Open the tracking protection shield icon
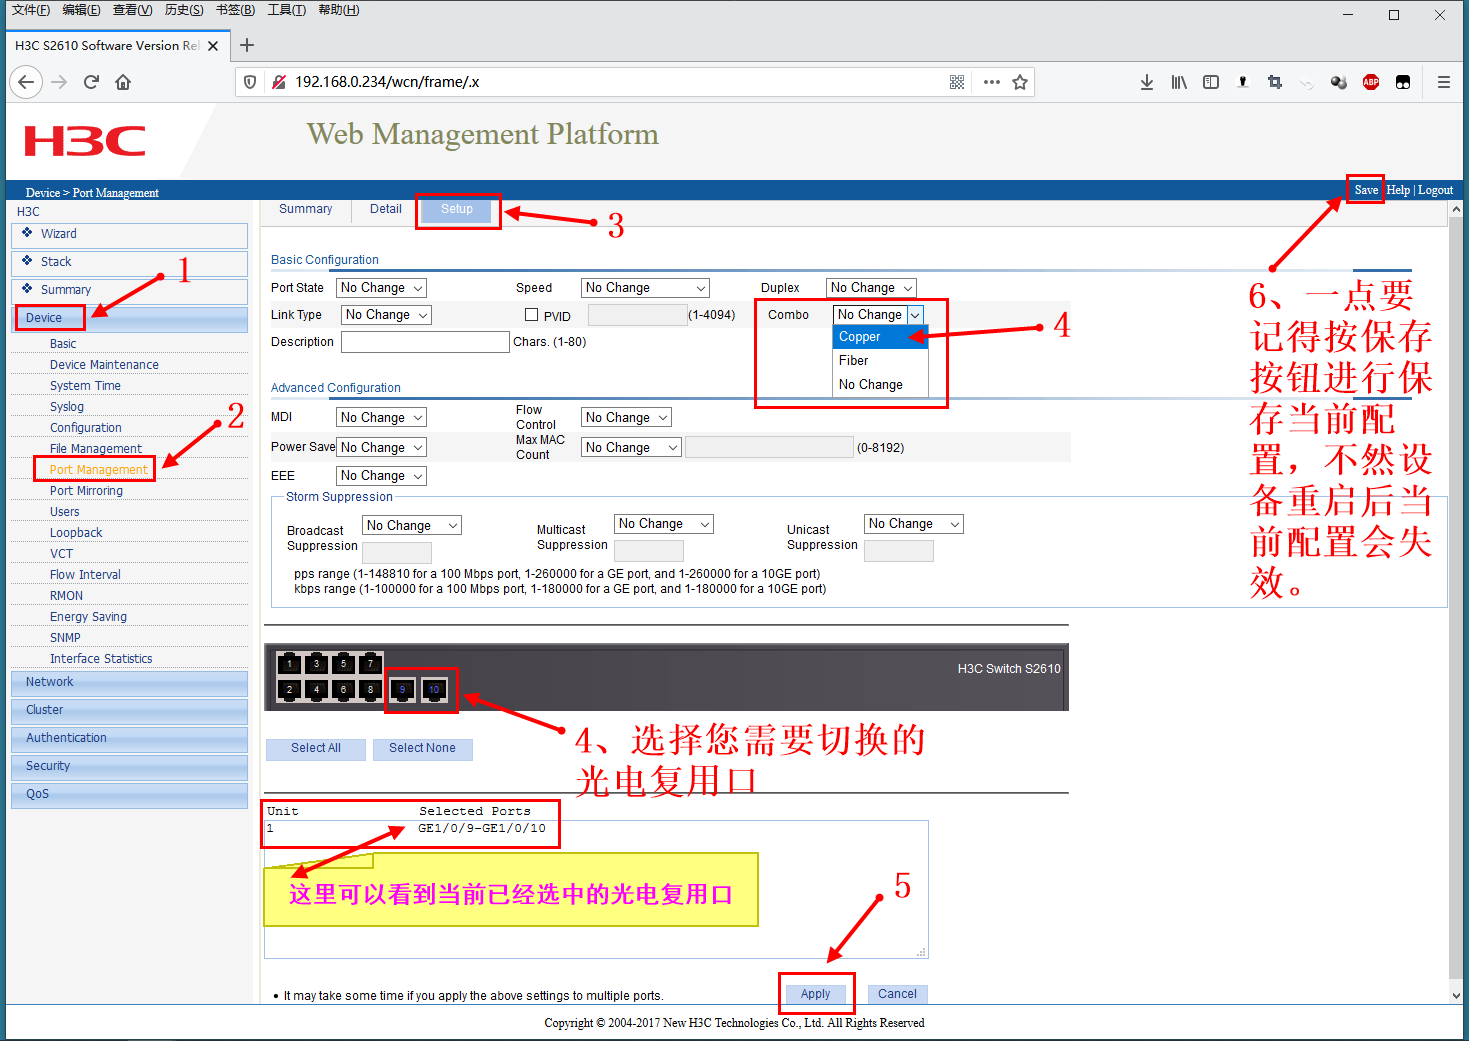This screenshot has height=1041, width=1469. pyautogui.click(x=249, y=82)
